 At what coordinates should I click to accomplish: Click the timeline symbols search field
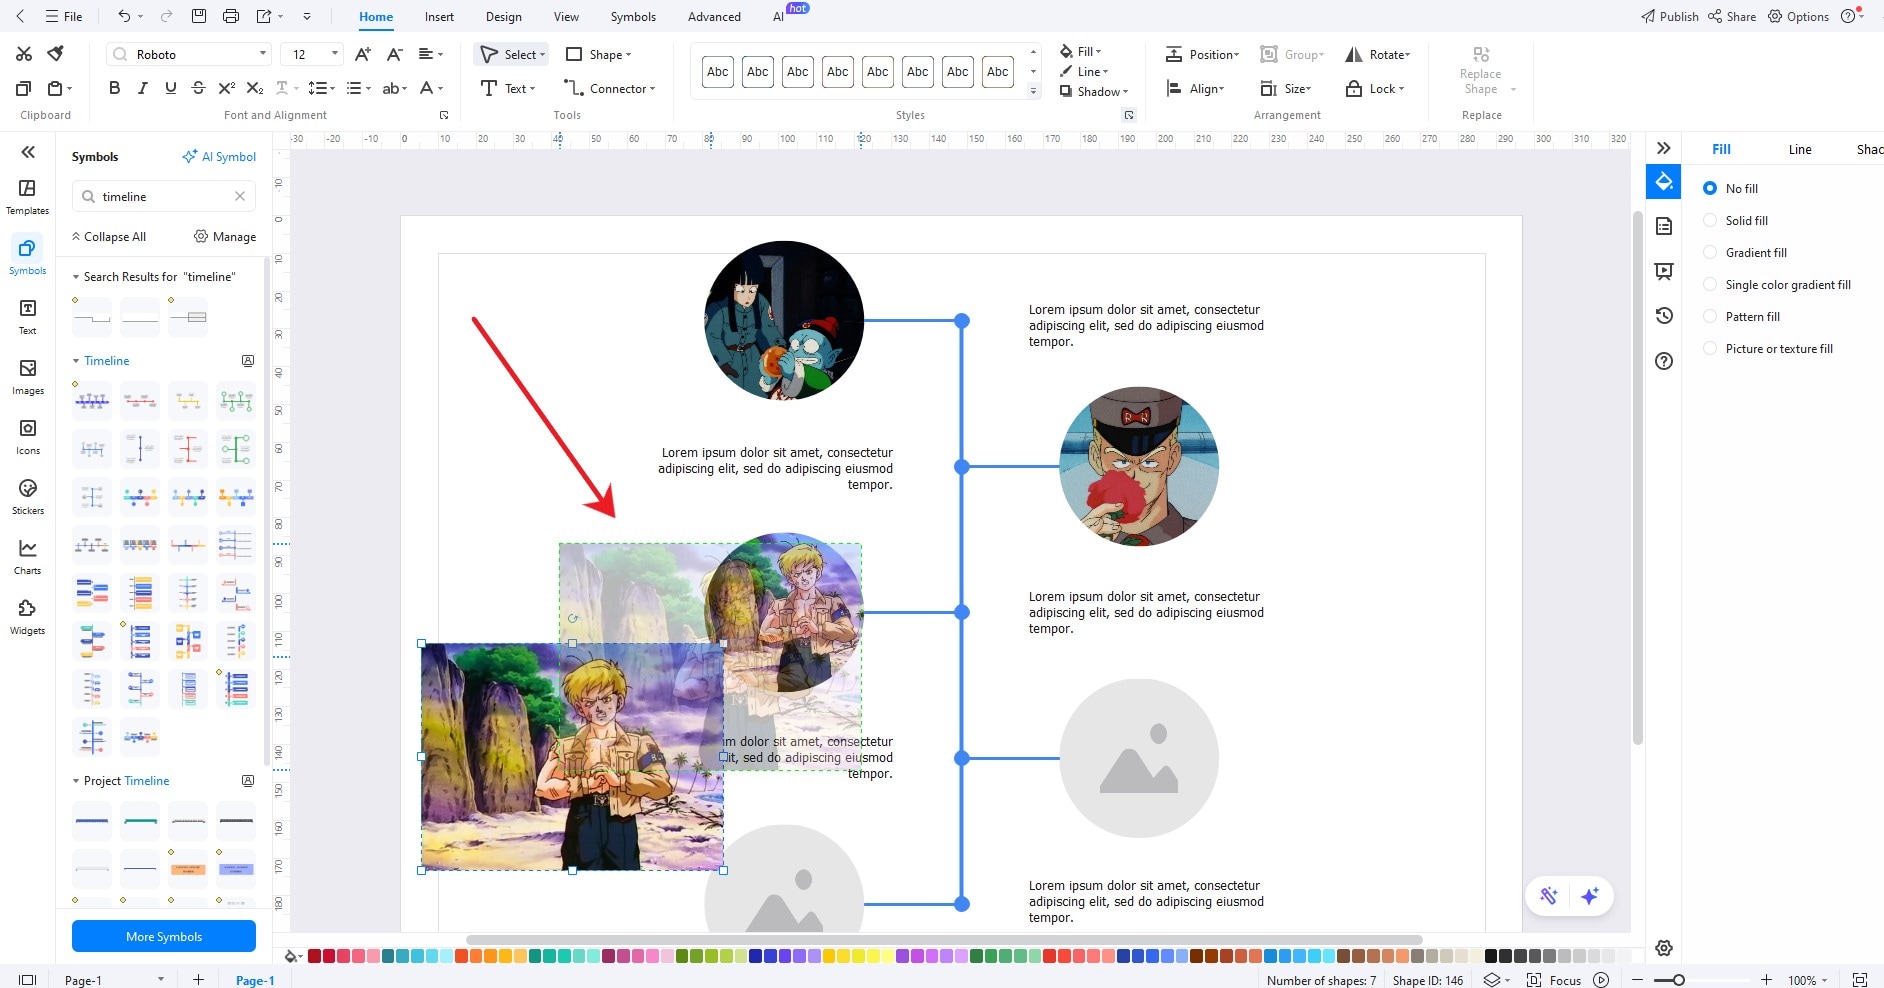(x=164, y=196)
